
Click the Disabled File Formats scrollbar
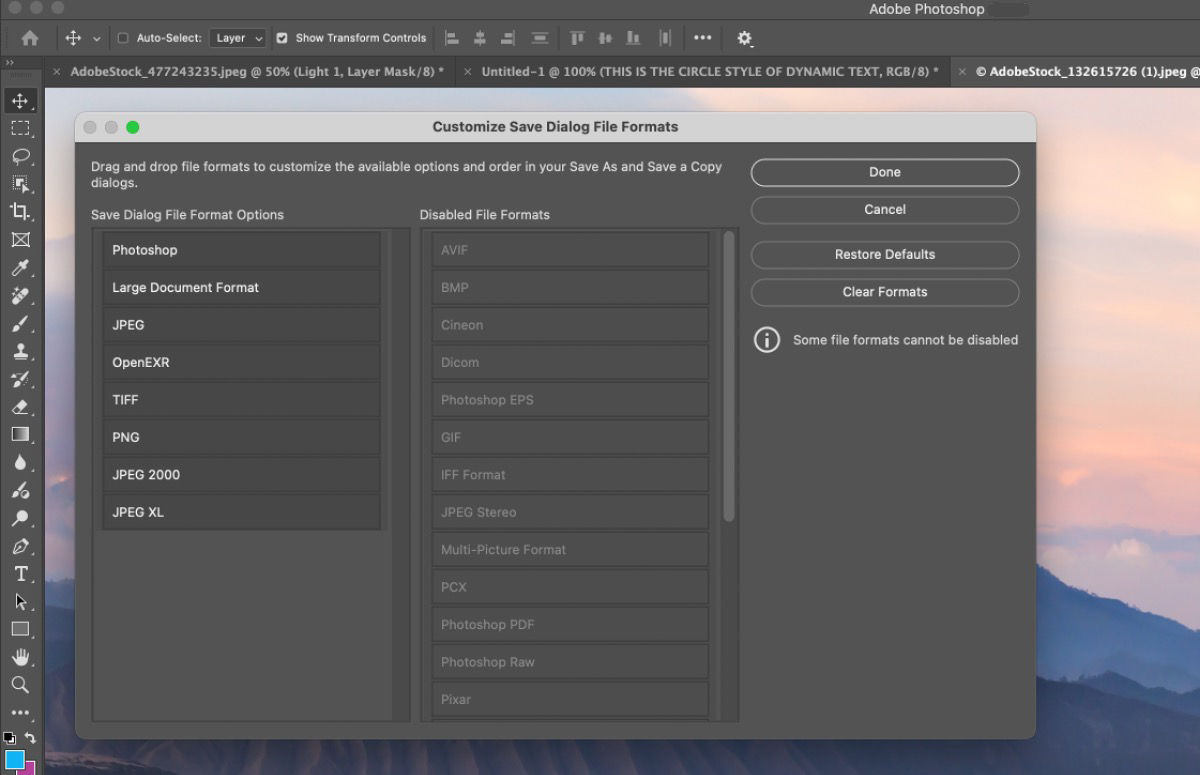point(729,377)
